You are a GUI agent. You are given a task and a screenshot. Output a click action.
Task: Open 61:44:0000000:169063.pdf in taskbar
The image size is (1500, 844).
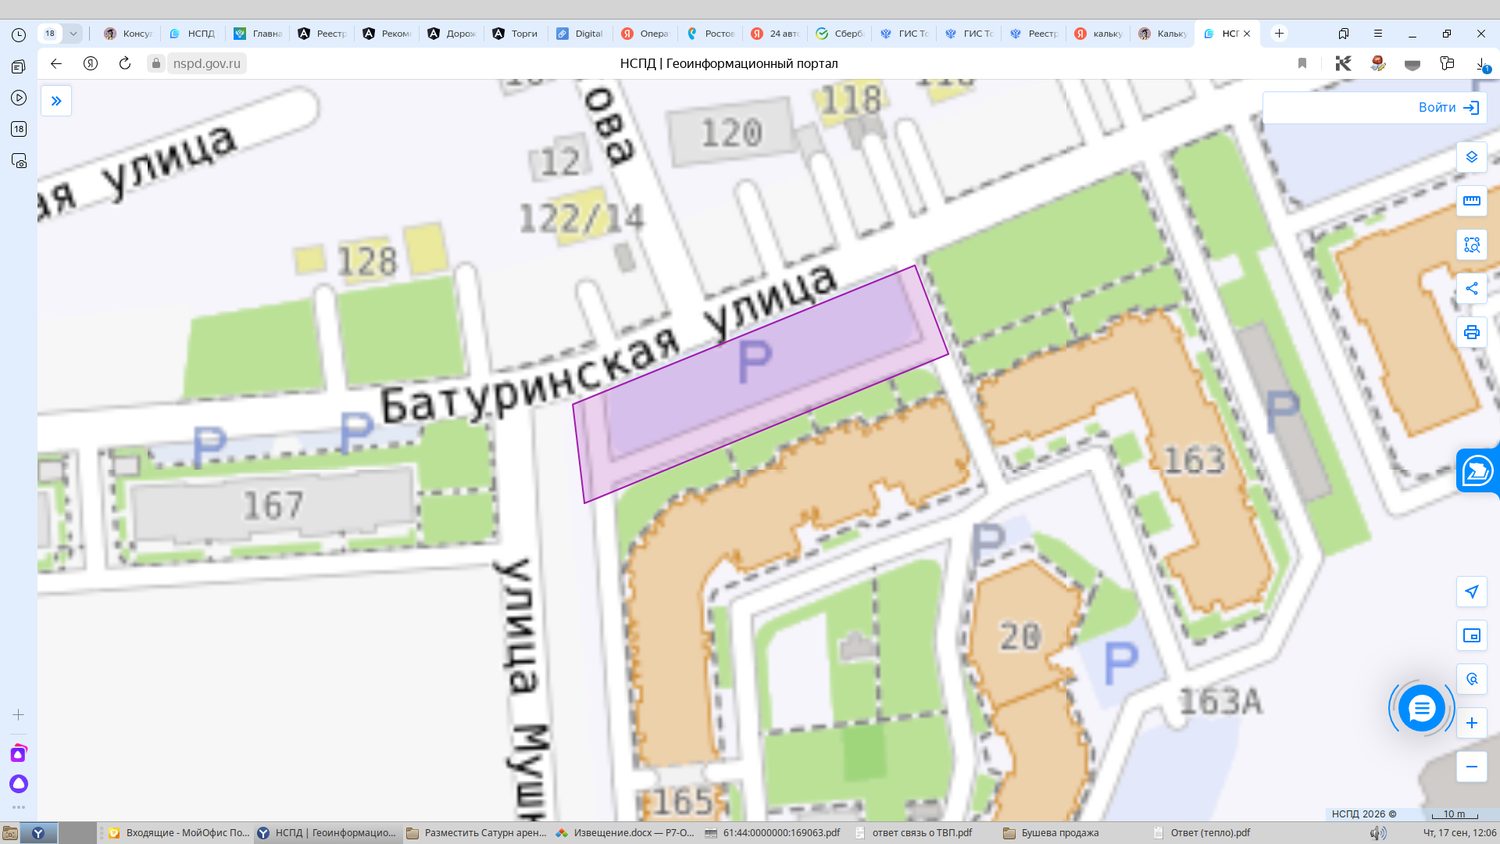pos(773,832)
